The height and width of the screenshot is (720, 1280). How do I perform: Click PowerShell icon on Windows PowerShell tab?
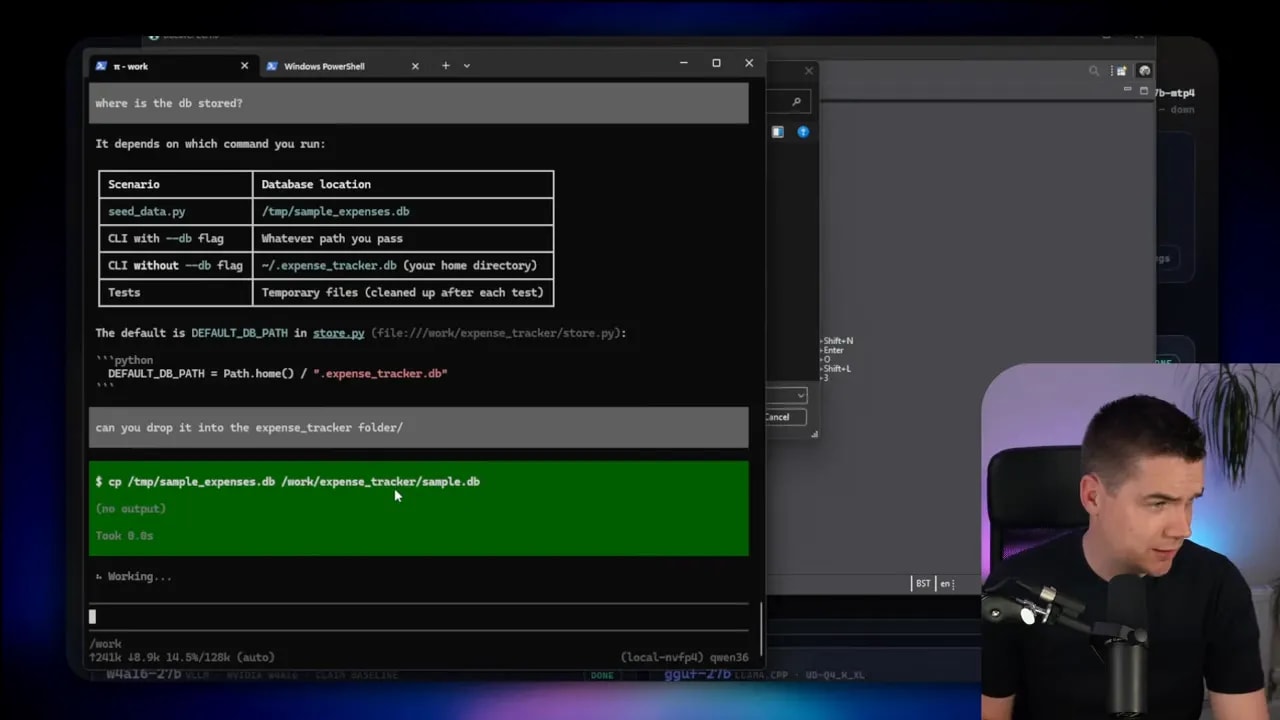[272, 66]
